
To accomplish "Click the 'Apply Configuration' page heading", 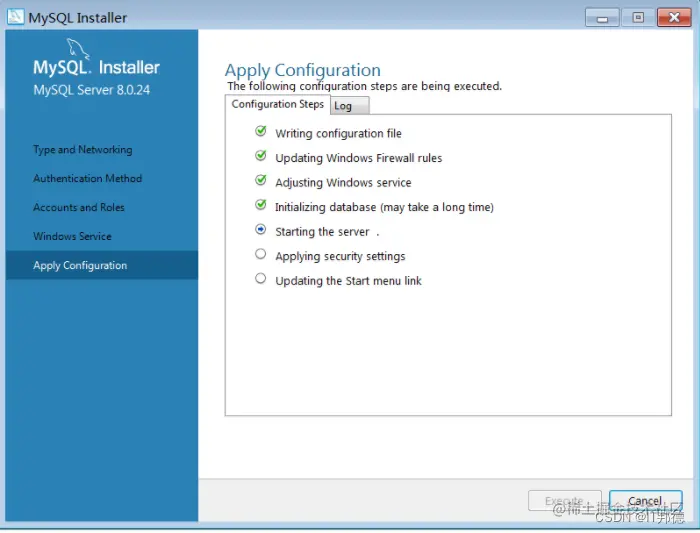I will point(303,70).
